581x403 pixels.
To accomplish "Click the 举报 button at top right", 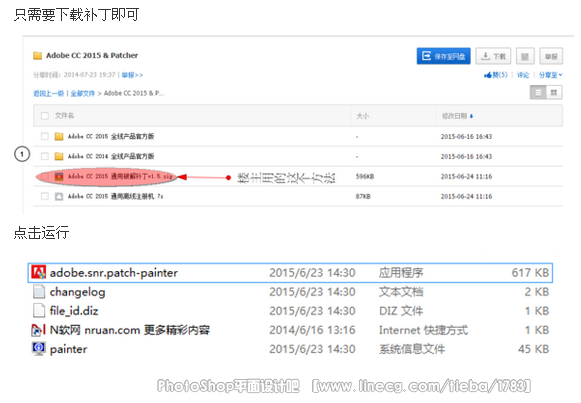I will pyautogui.click(x=551, y=56).
